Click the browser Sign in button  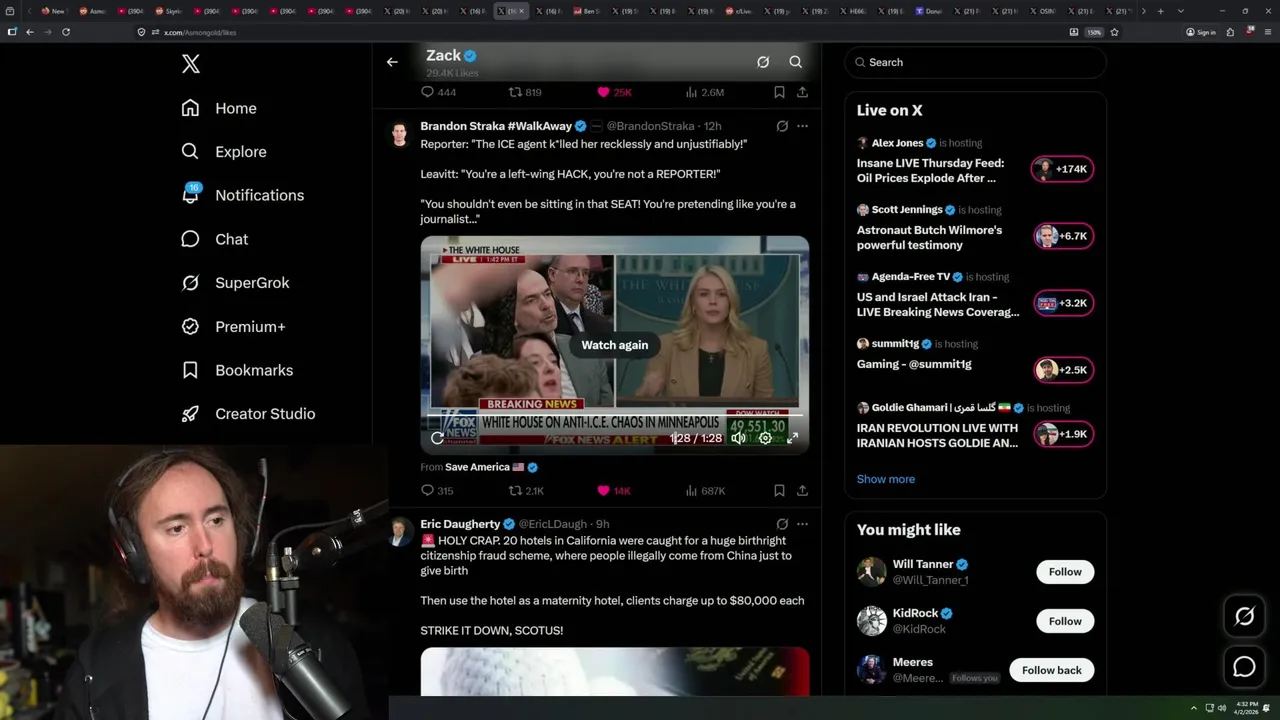pos(1201,32)
